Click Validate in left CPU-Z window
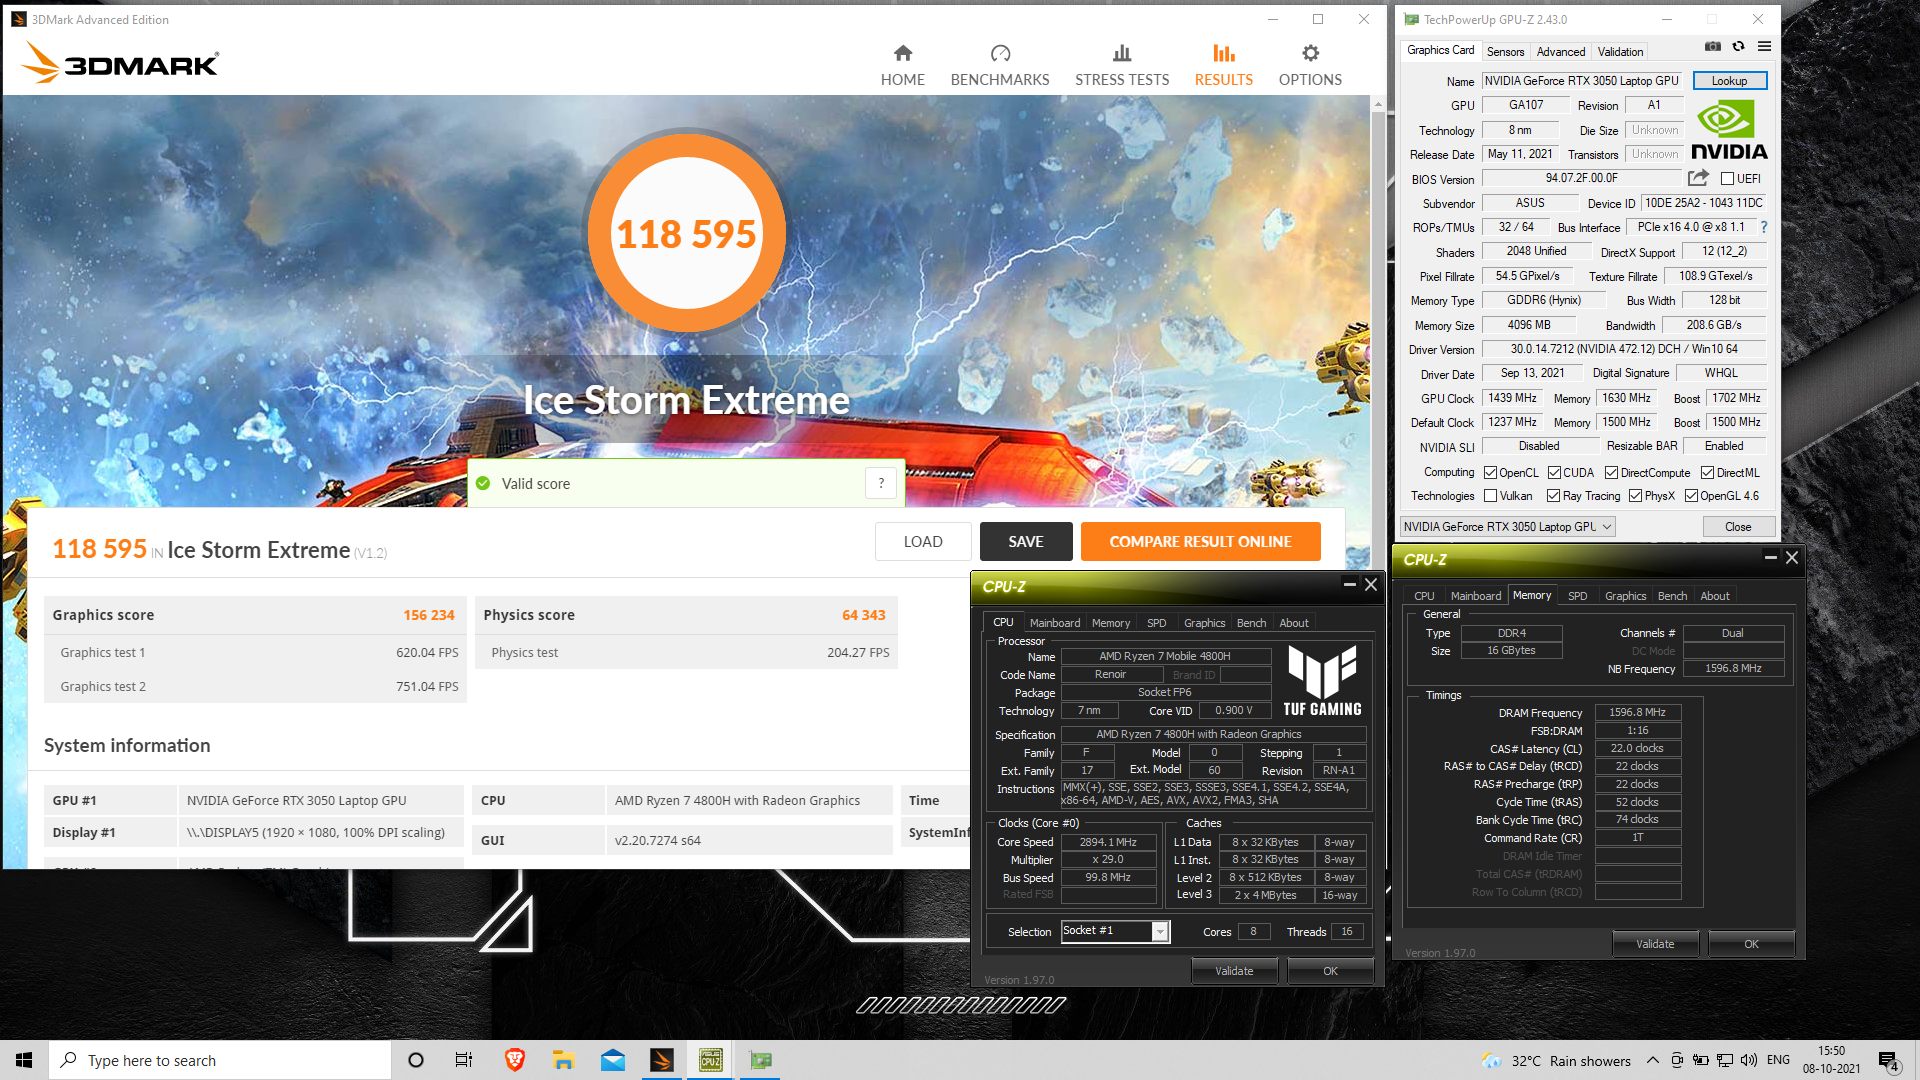This screenshot has height=1080, width=1920. (x=1234, y=970)
